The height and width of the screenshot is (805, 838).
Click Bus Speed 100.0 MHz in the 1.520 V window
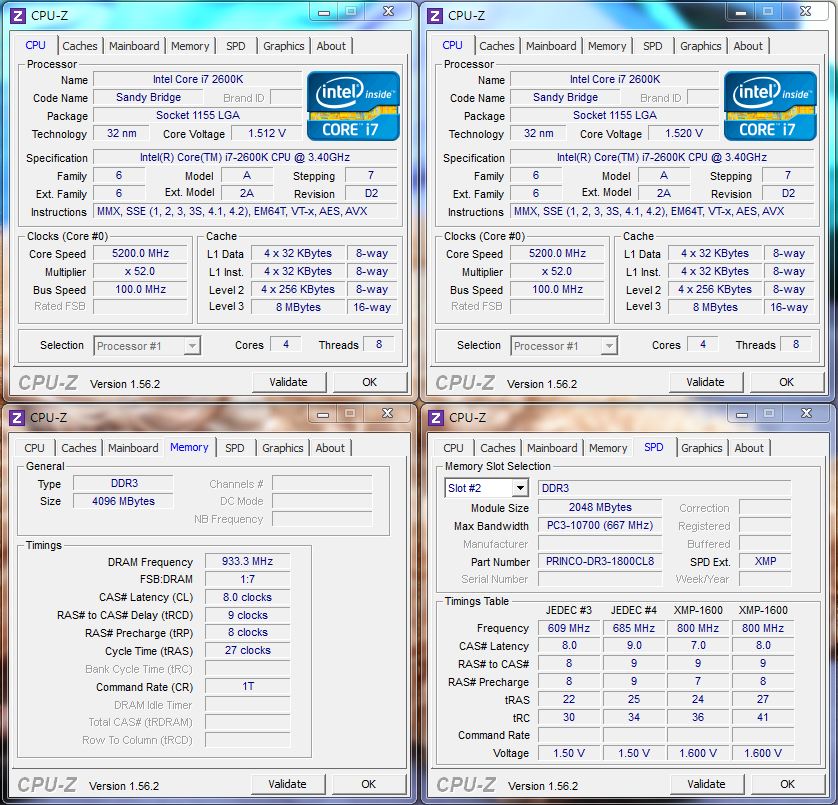click(x=557, y=289)
